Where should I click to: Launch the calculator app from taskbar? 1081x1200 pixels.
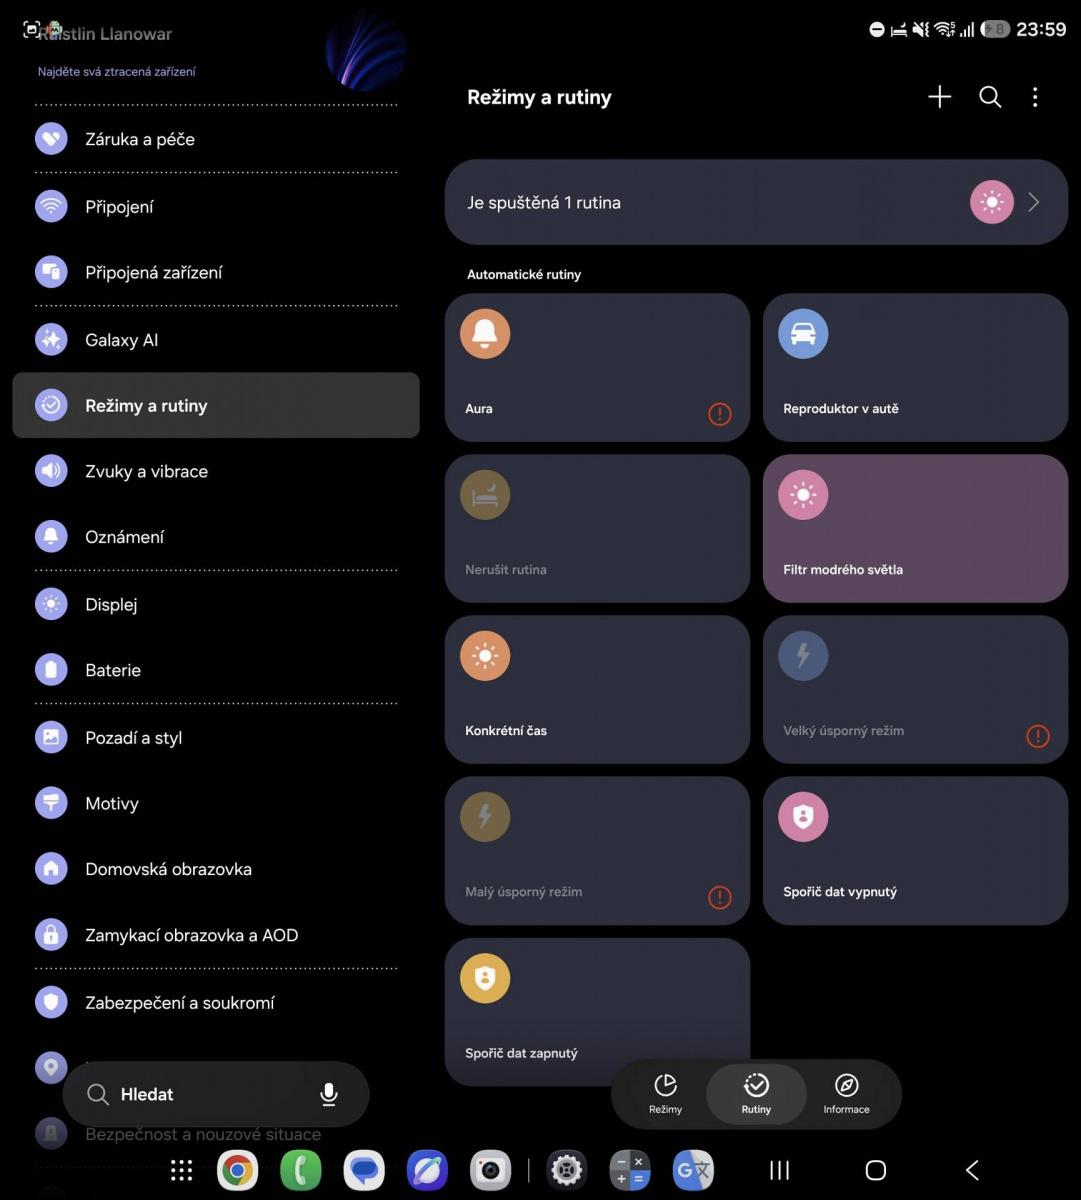[x=630, y=1170]
